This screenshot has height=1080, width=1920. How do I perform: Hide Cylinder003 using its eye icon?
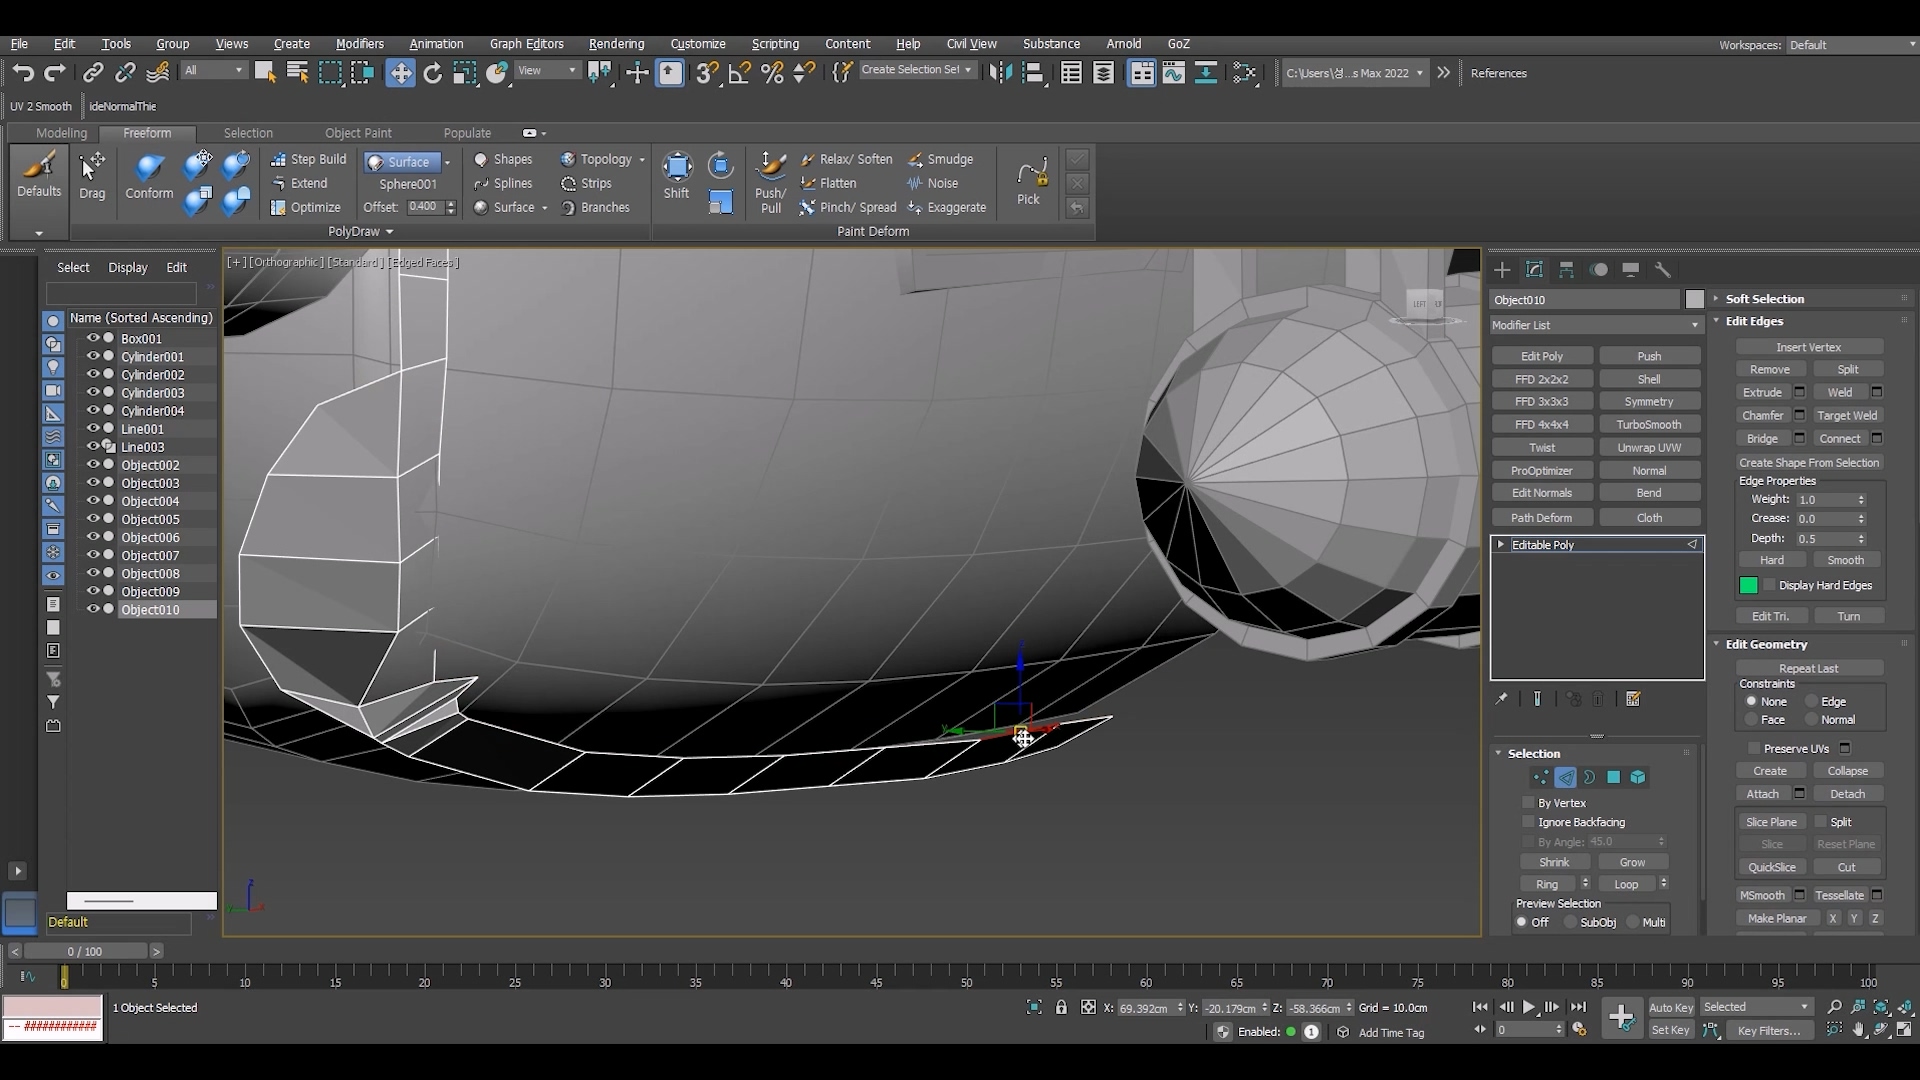93,392
